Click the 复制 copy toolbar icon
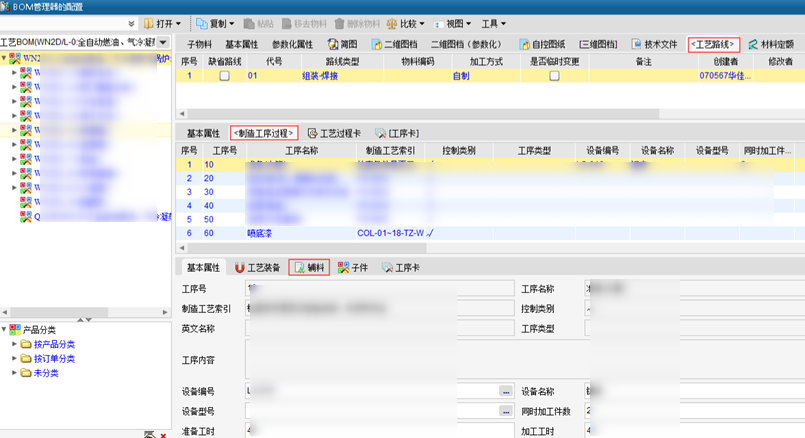Screen dimensions: 805x438 tap(201, 23)
